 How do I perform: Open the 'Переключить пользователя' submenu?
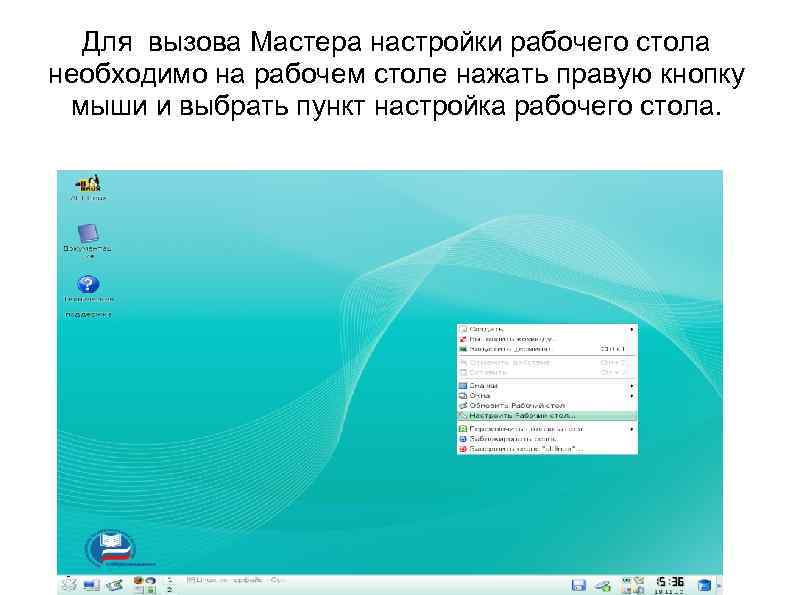click(x=547, y=429)
